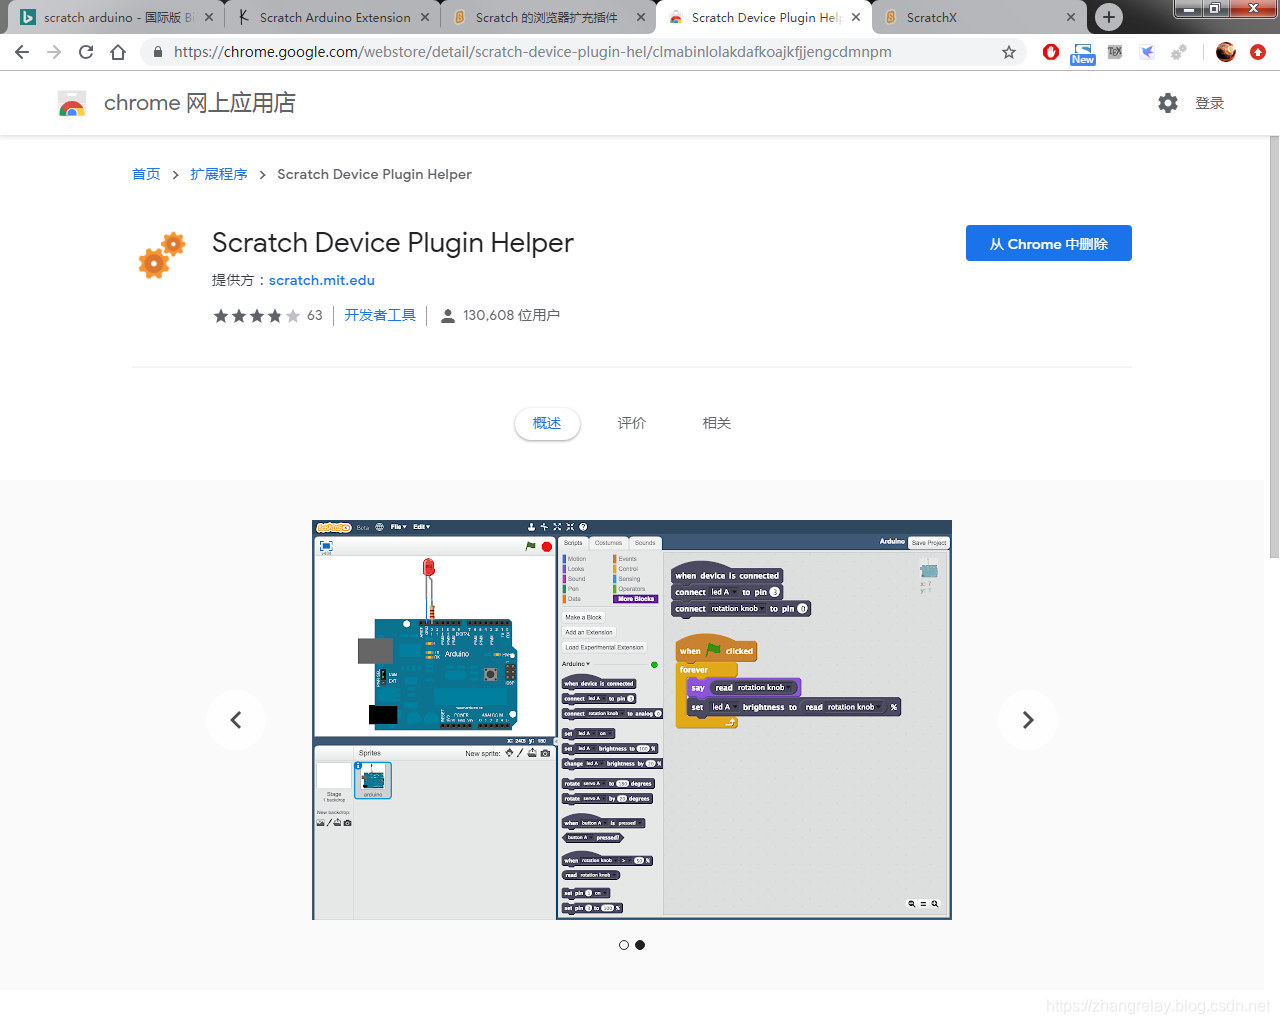
Task: Switch to Scratch 的浏览器扩充插件 tab
Action: coord(548,17)
